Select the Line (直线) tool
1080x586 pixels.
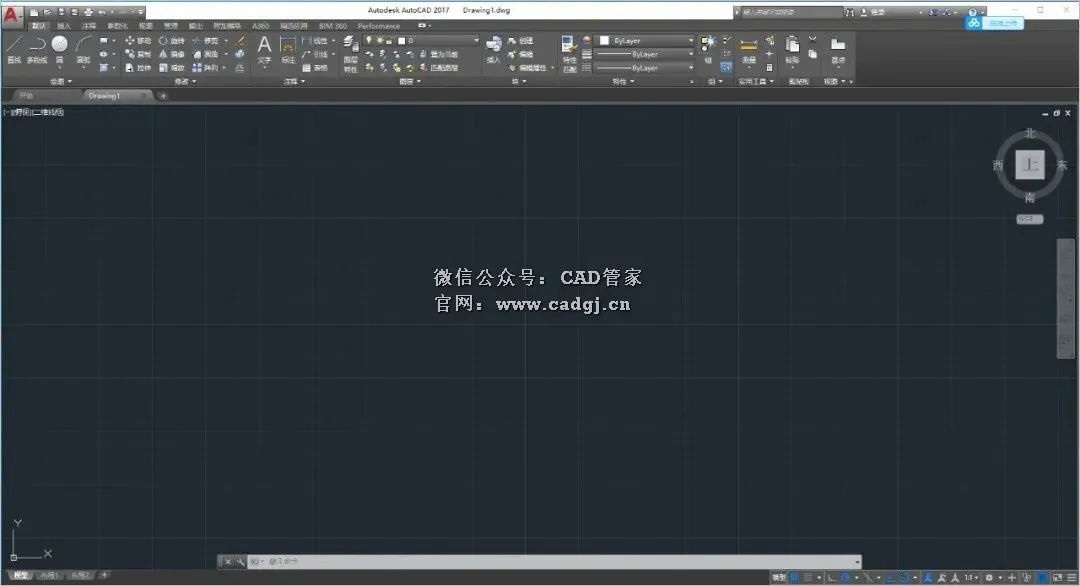coord(14,50)
